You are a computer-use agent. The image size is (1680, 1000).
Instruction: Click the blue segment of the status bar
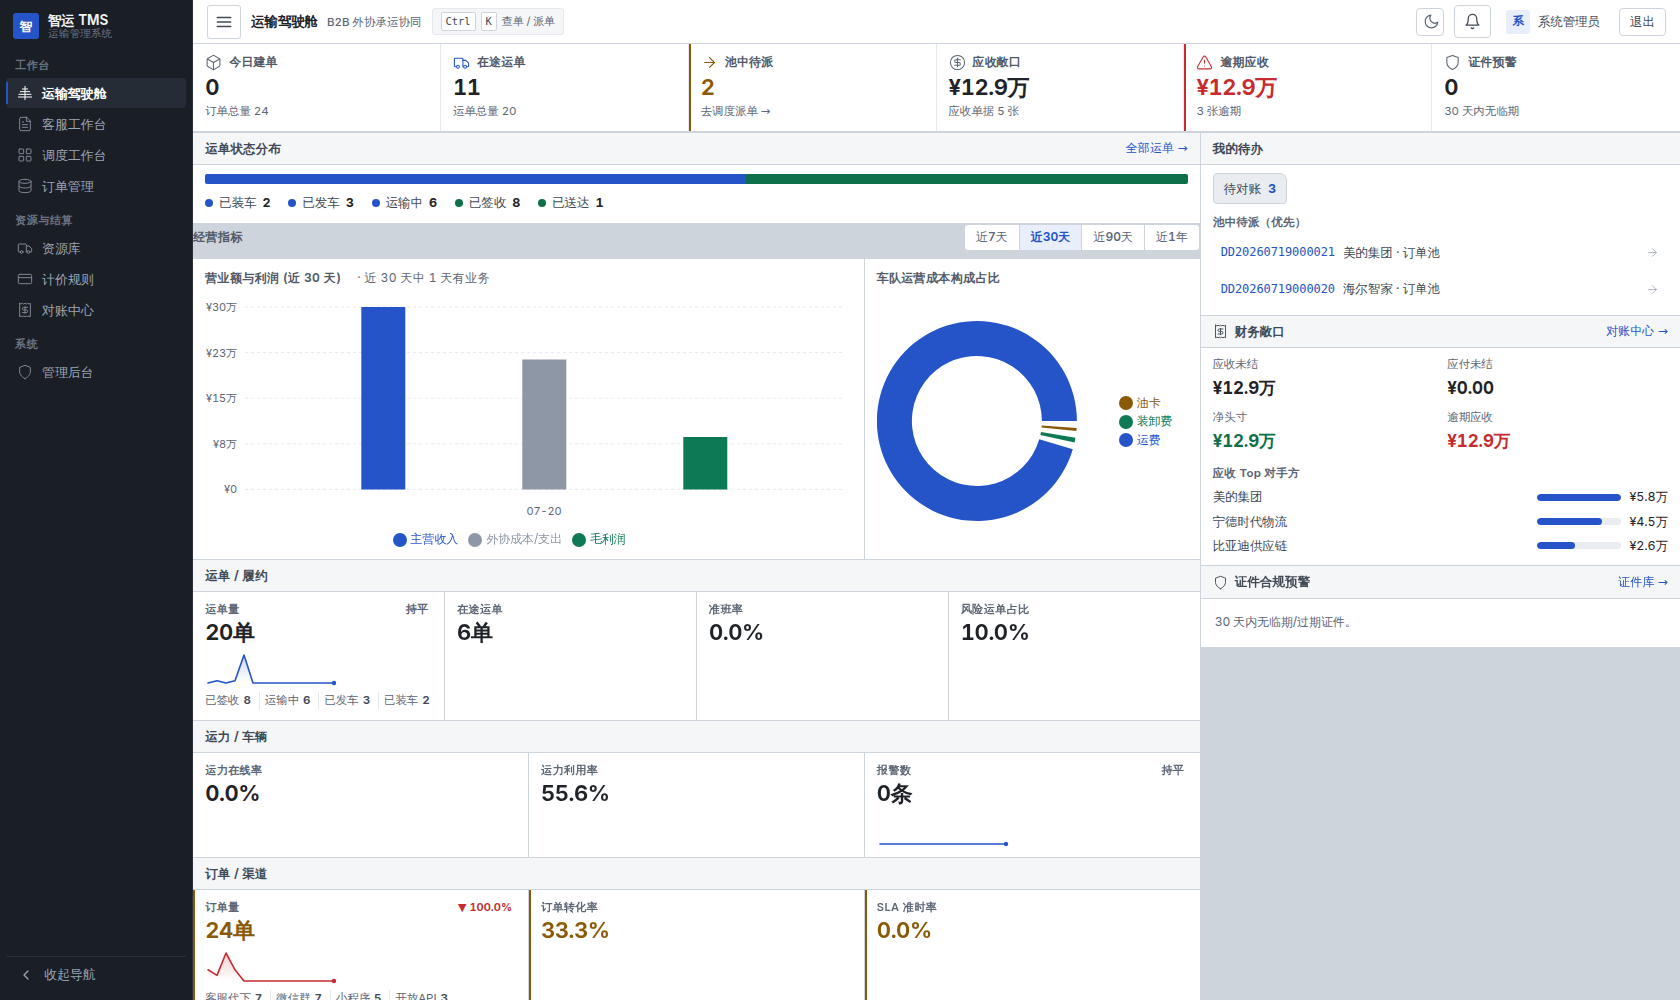[x=475, y=179]
